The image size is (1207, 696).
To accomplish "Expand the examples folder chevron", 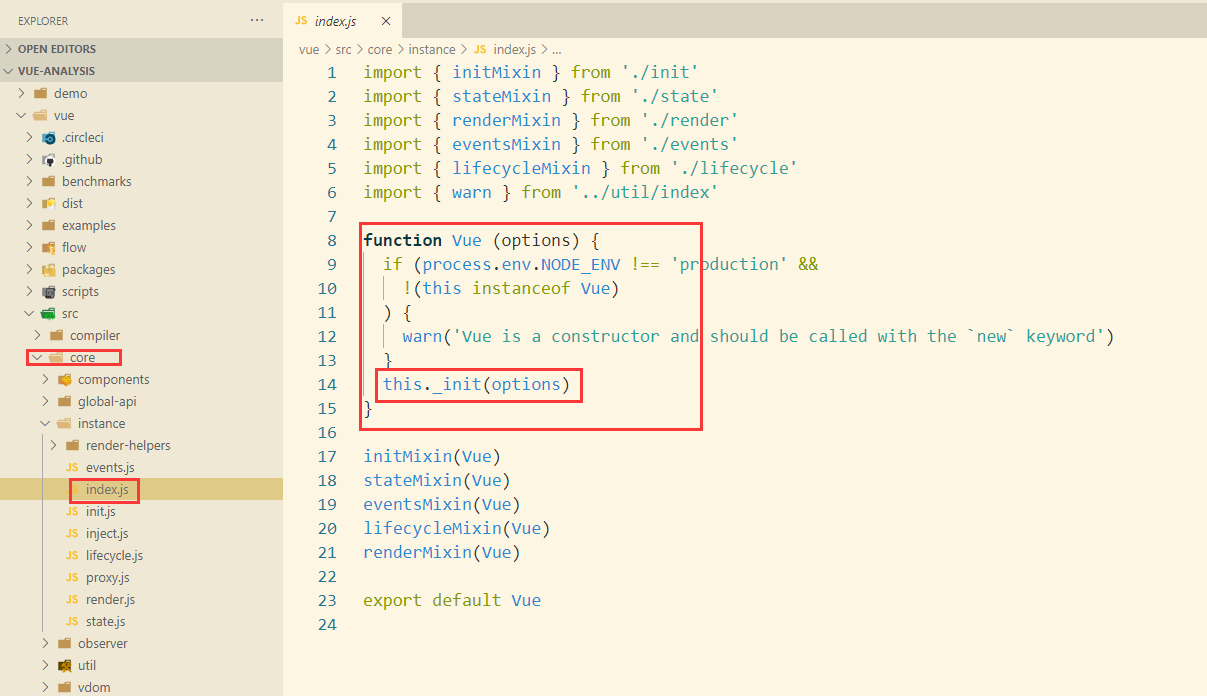I will click(30, 225).
